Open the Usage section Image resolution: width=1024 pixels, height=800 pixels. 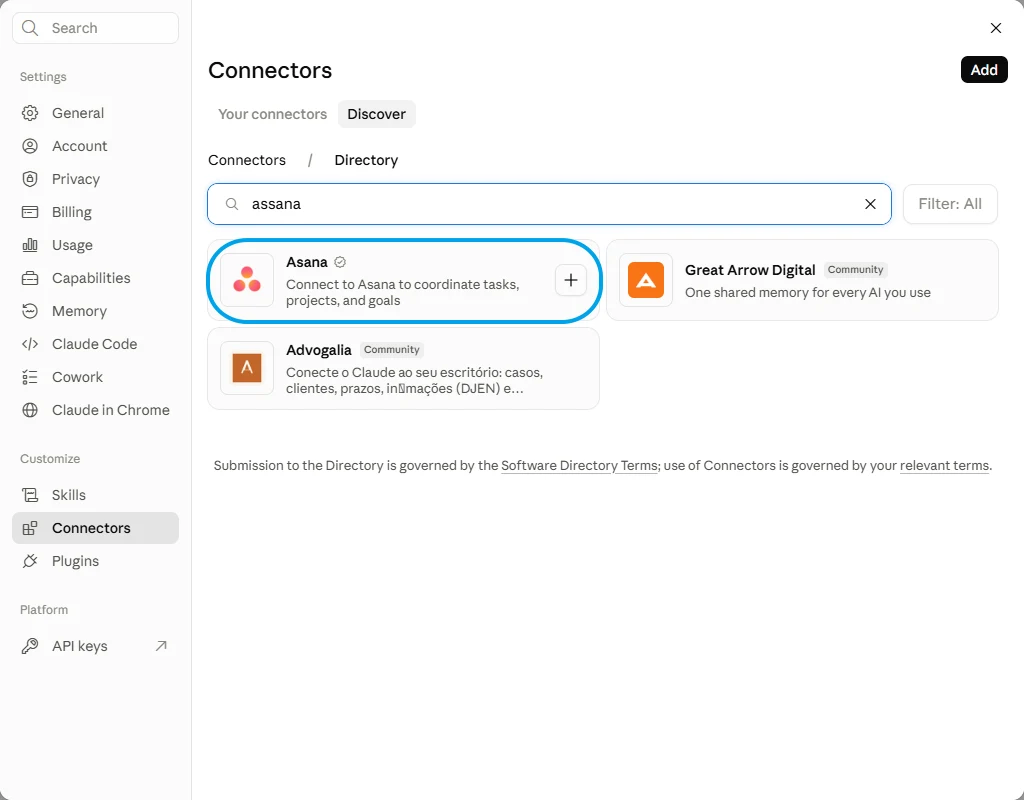tap(95, 245)
